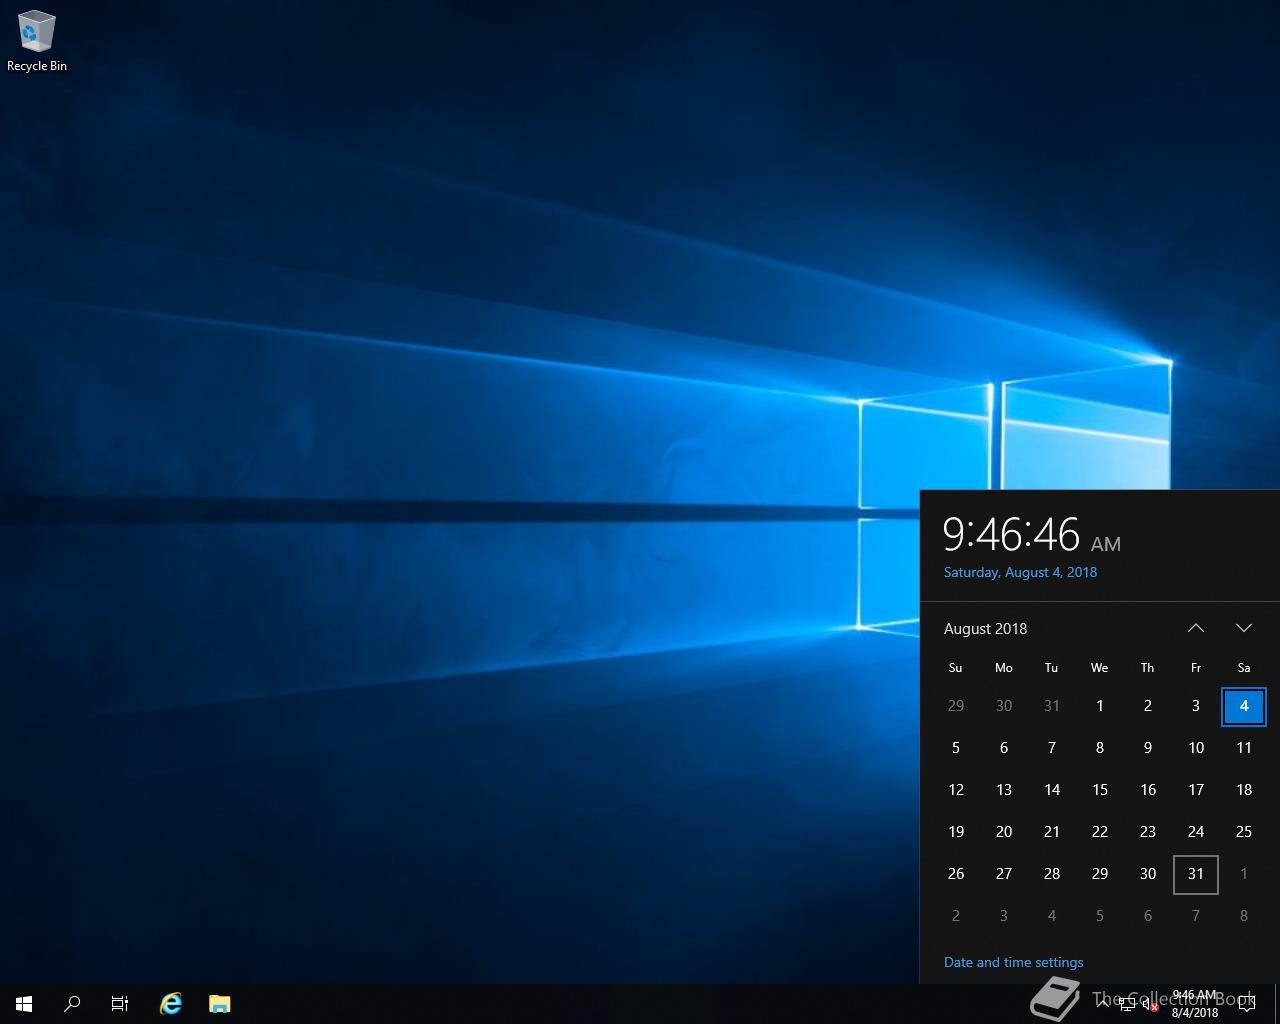Click Saturday, August 4, 2018 date text
This screenshot has height=1024, width=1280.
pyautogui.click(x=1020, y=572)
